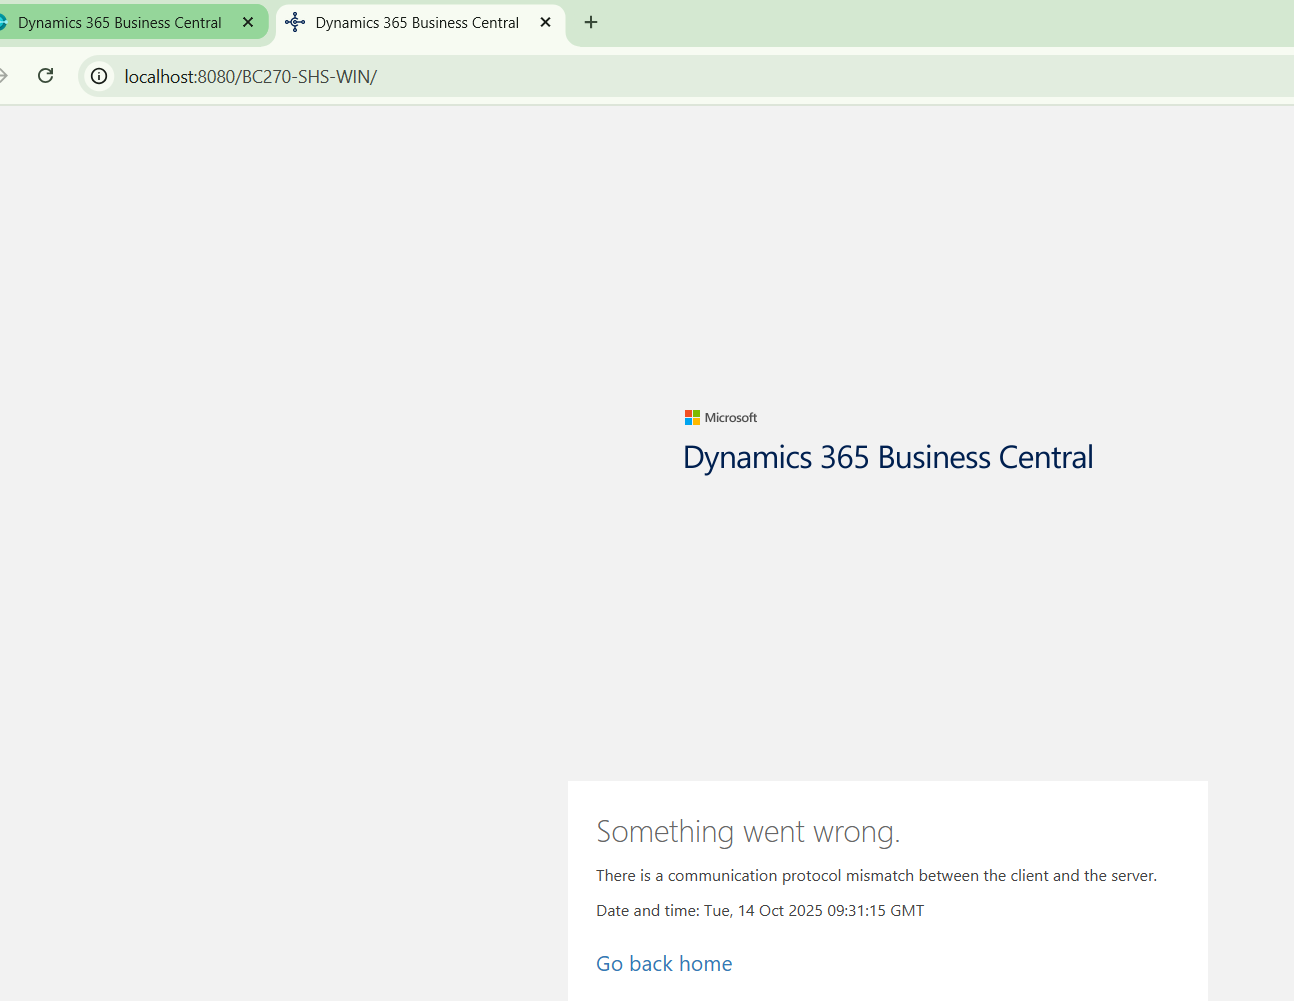
Task: Click the Something went wrong heading
Action: coord(748,831)
